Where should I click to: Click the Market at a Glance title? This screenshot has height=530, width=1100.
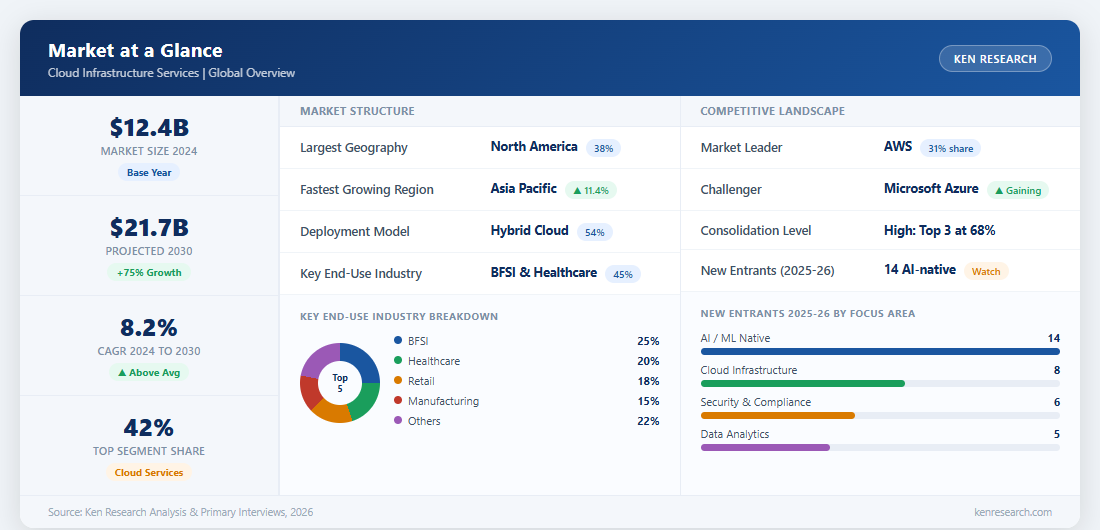tap(135, 51)
